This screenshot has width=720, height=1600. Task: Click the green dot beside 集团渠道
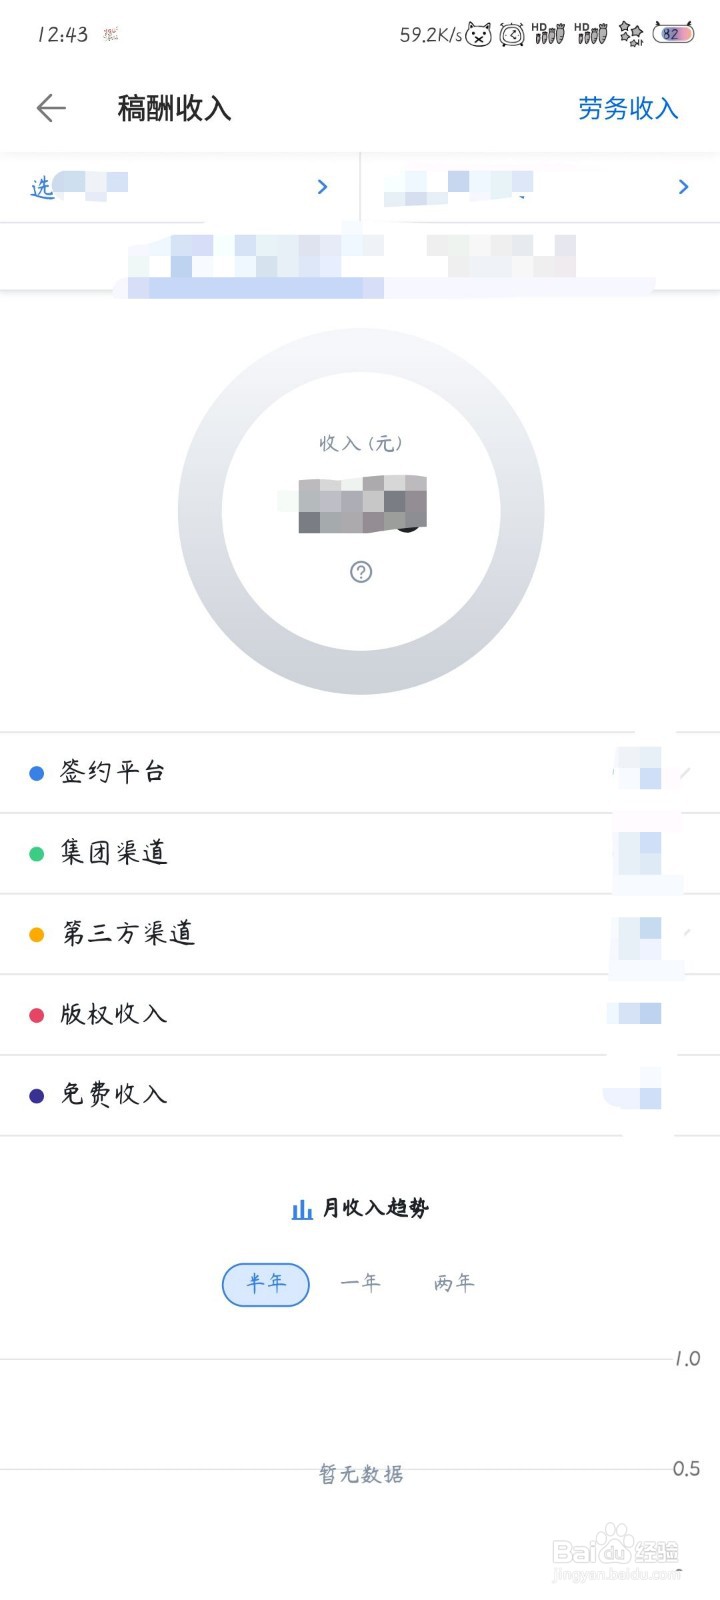coord(37,854)
